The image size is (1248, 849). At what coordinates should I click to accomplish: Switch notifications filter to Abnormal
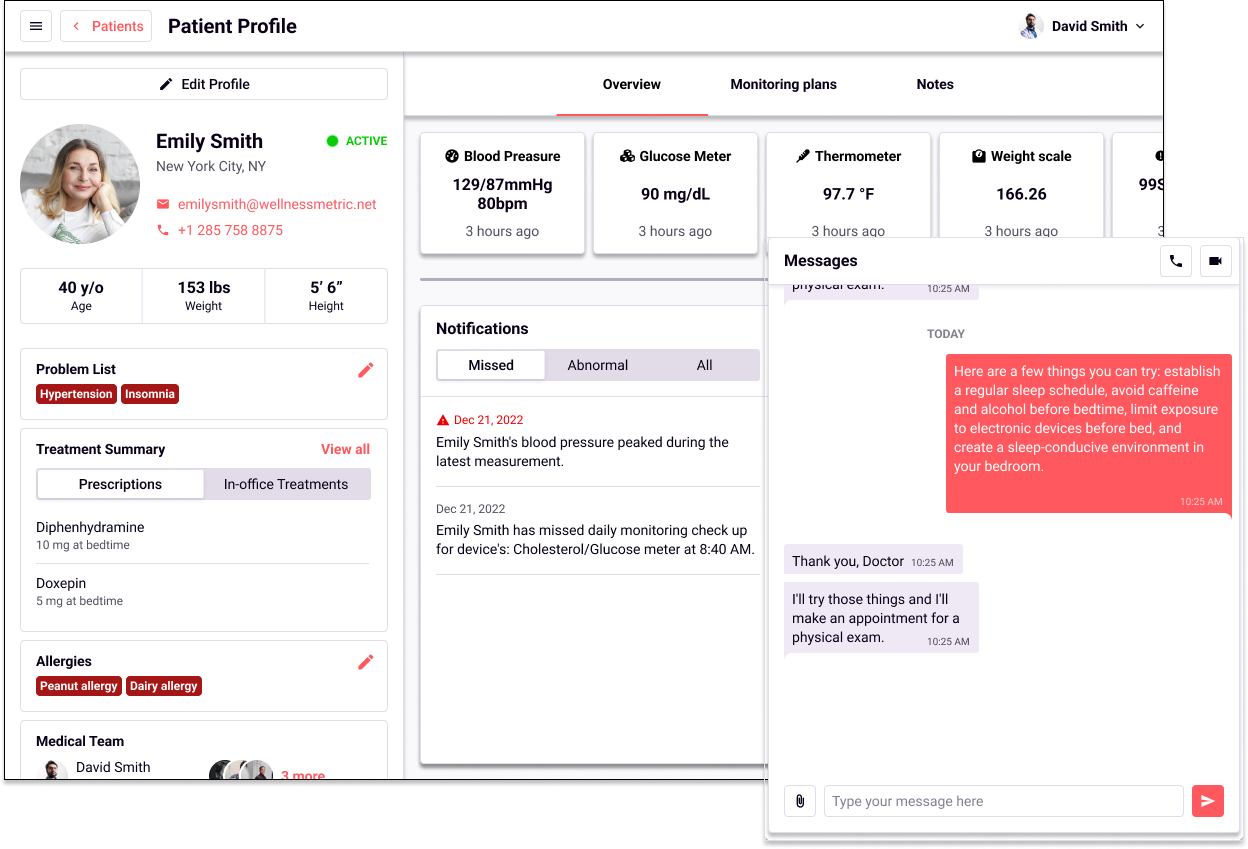coord(598,365)
